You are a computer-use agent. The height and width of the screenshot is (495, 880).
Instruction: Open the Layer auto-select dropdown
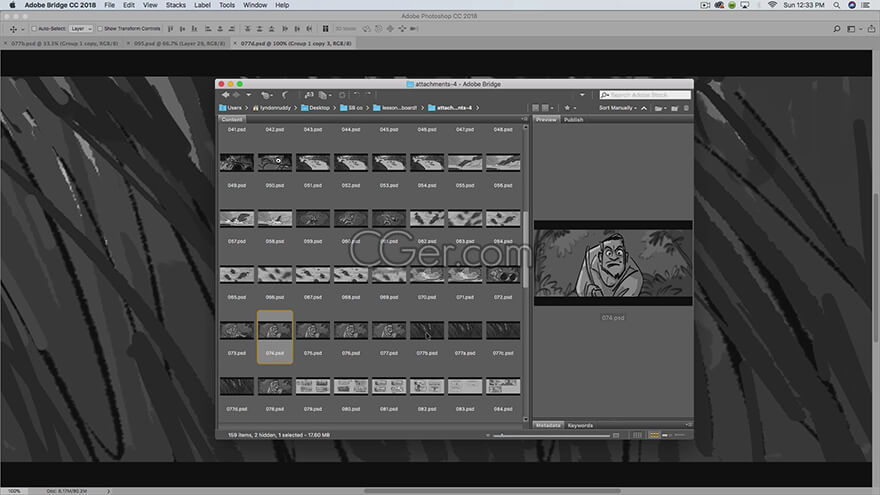pos(81,29)
